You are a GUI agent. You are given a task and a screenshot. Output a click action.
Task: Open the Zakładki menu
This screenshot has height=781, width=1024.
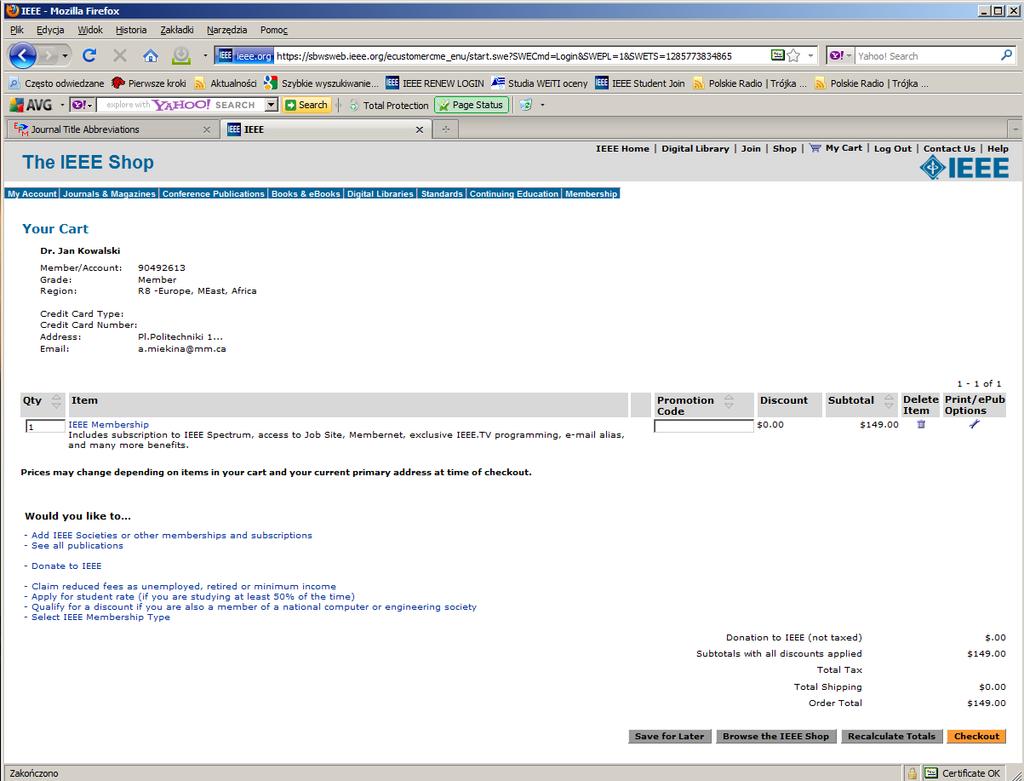pos(177,29)
